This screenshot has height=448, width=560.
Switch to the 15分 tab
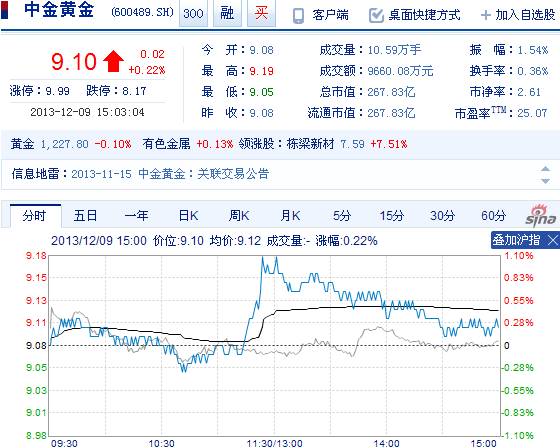392,216
